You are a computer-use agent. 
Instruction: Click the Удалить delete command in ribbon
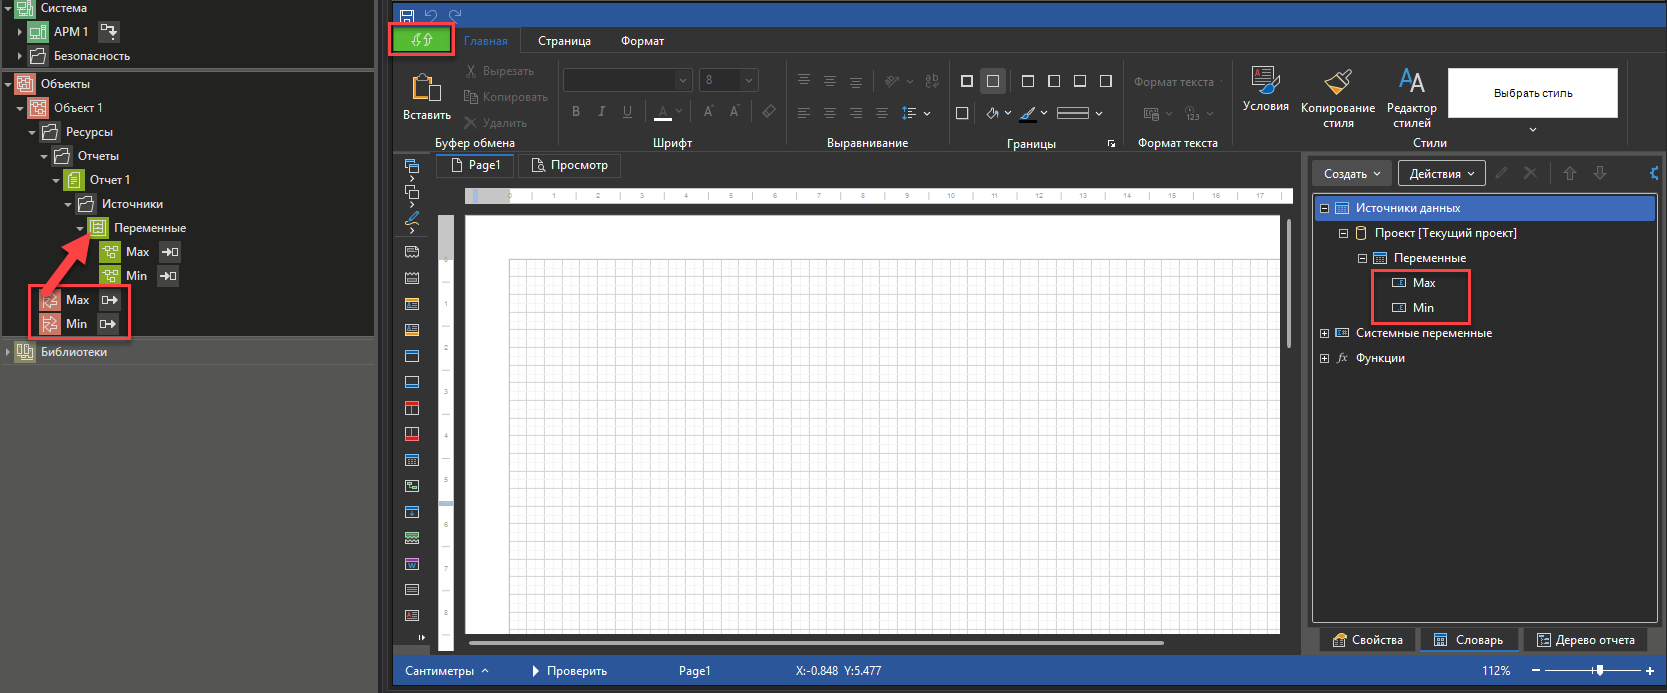pyautogui.click(x=495, y=123)
